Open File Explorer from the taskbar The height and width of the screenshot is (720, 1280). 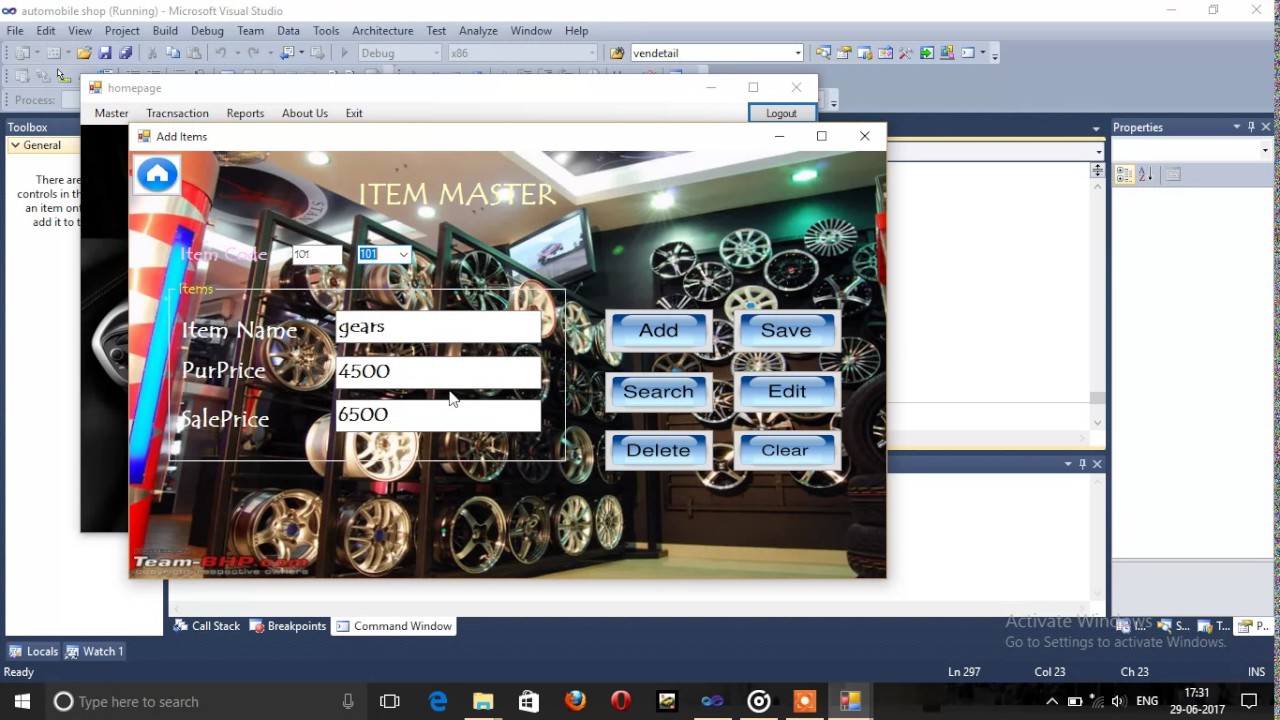(x=483, y=701)
